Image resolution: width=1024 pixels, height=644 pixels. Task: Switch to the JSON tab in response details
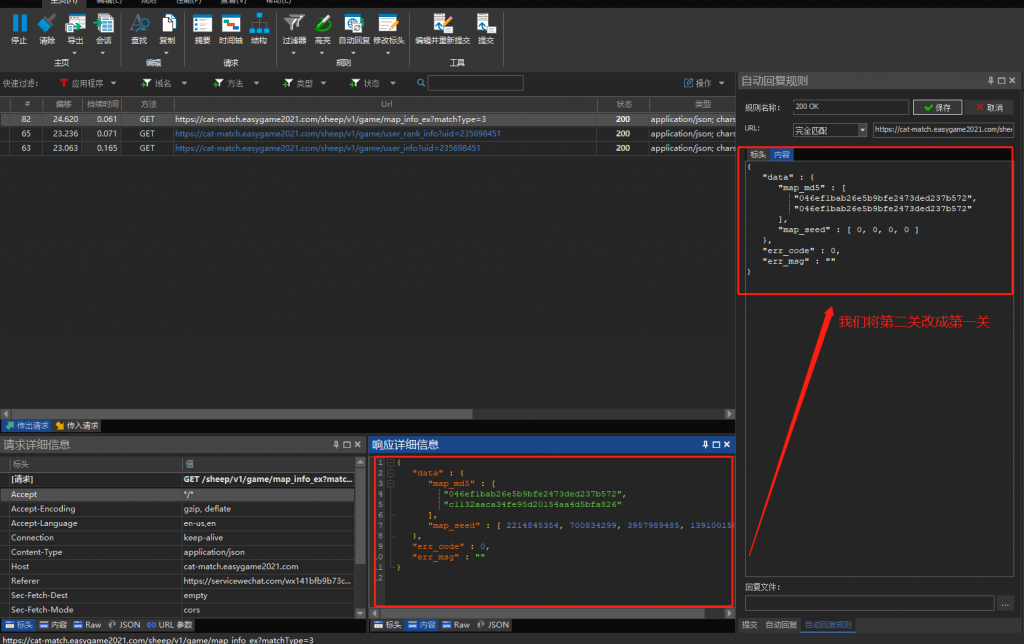coord(492,625)
